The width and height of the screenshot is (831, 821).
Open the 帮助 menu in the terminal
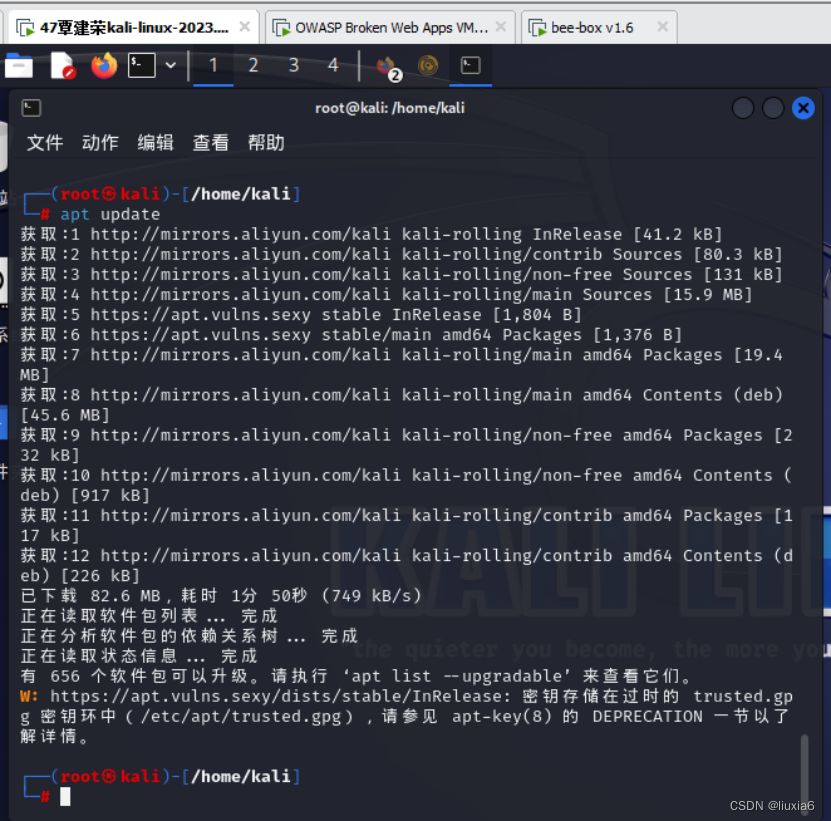(x=265, y=142)
